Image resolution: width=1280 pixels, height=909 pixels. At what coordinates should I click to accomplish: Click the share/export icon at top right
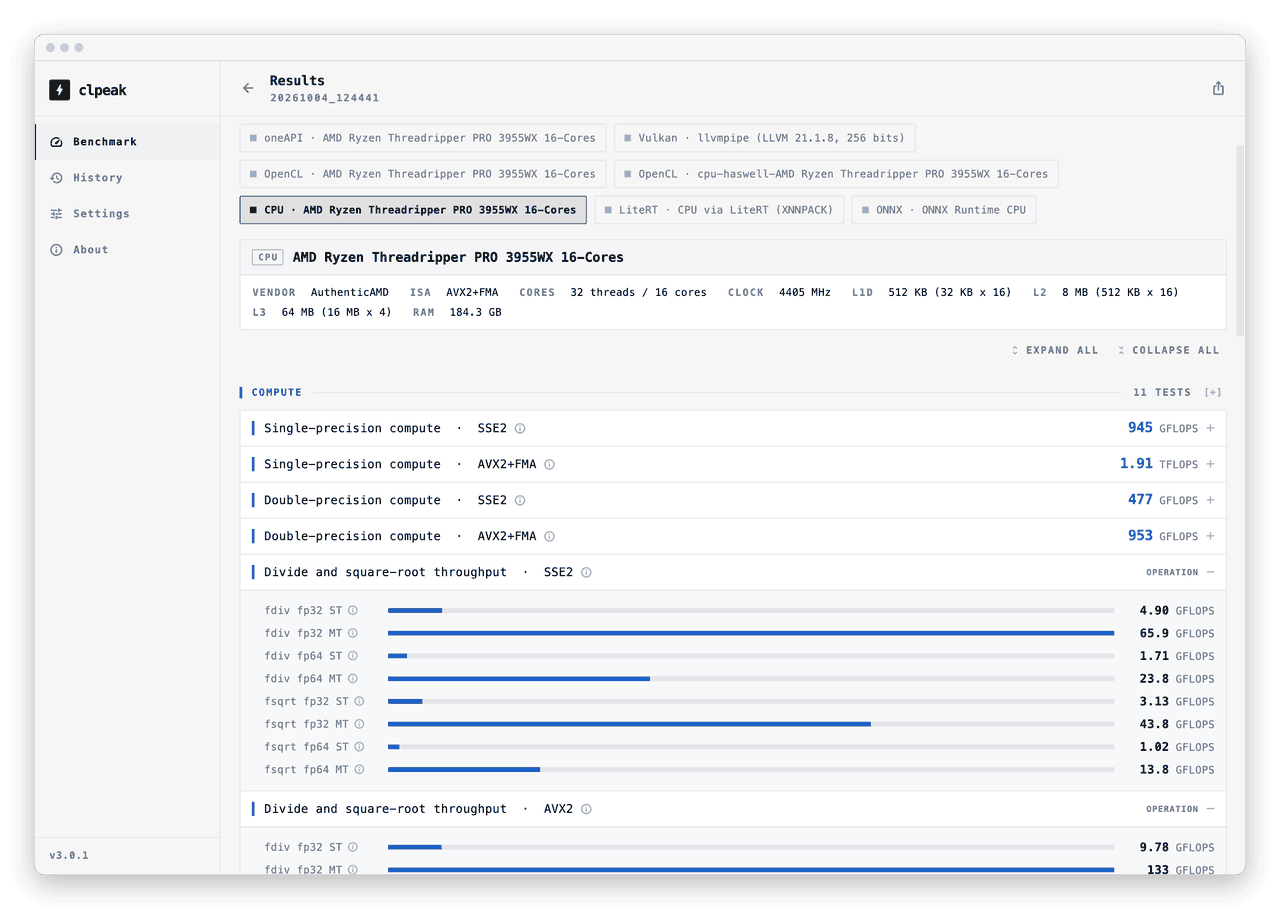pyautogui.click(x=1218, y=88)
